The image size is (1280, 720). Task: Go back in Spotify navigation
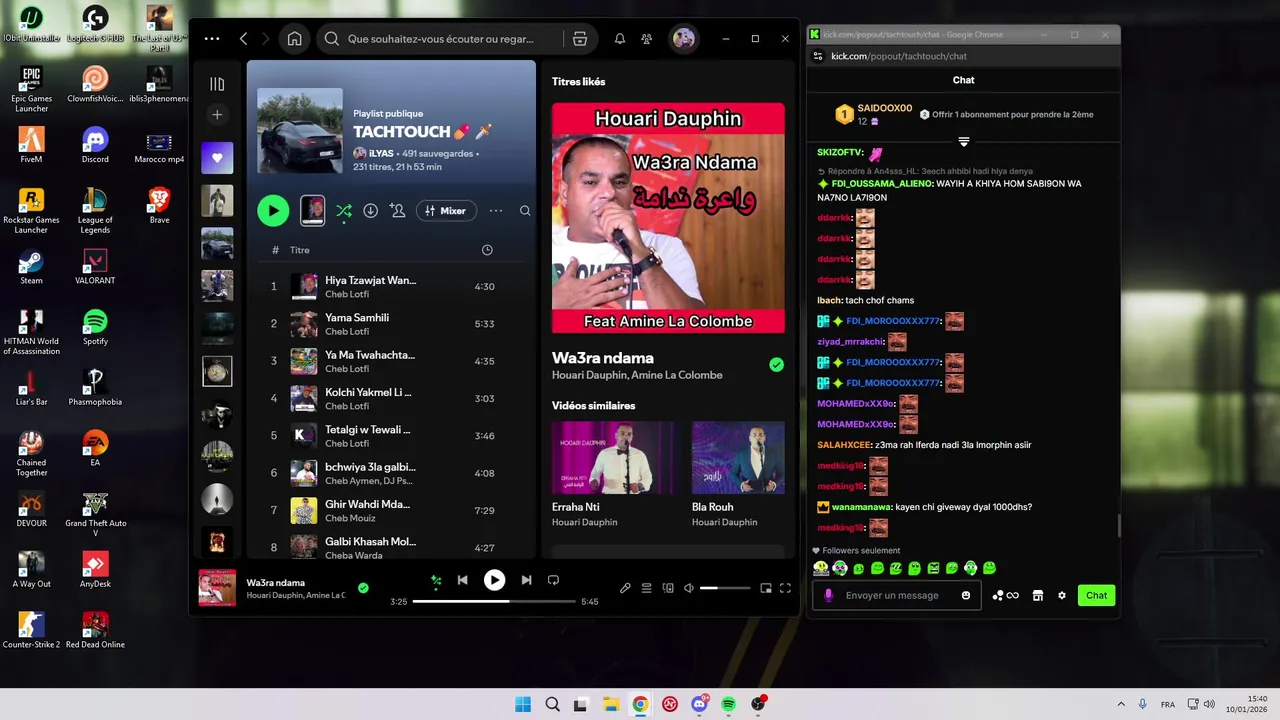[x=243, y=39]
